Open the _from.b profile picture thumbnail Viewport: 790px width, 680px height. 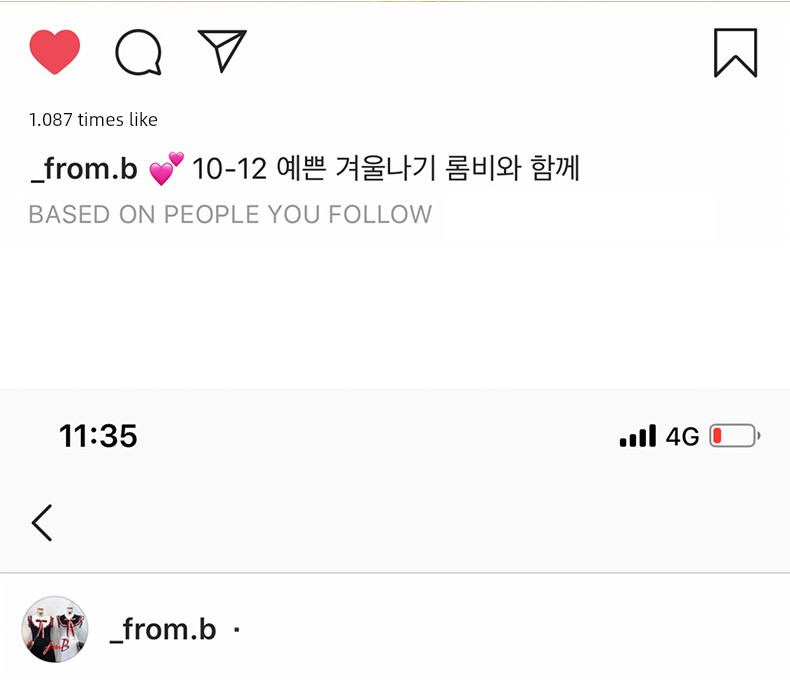point(54,629)
